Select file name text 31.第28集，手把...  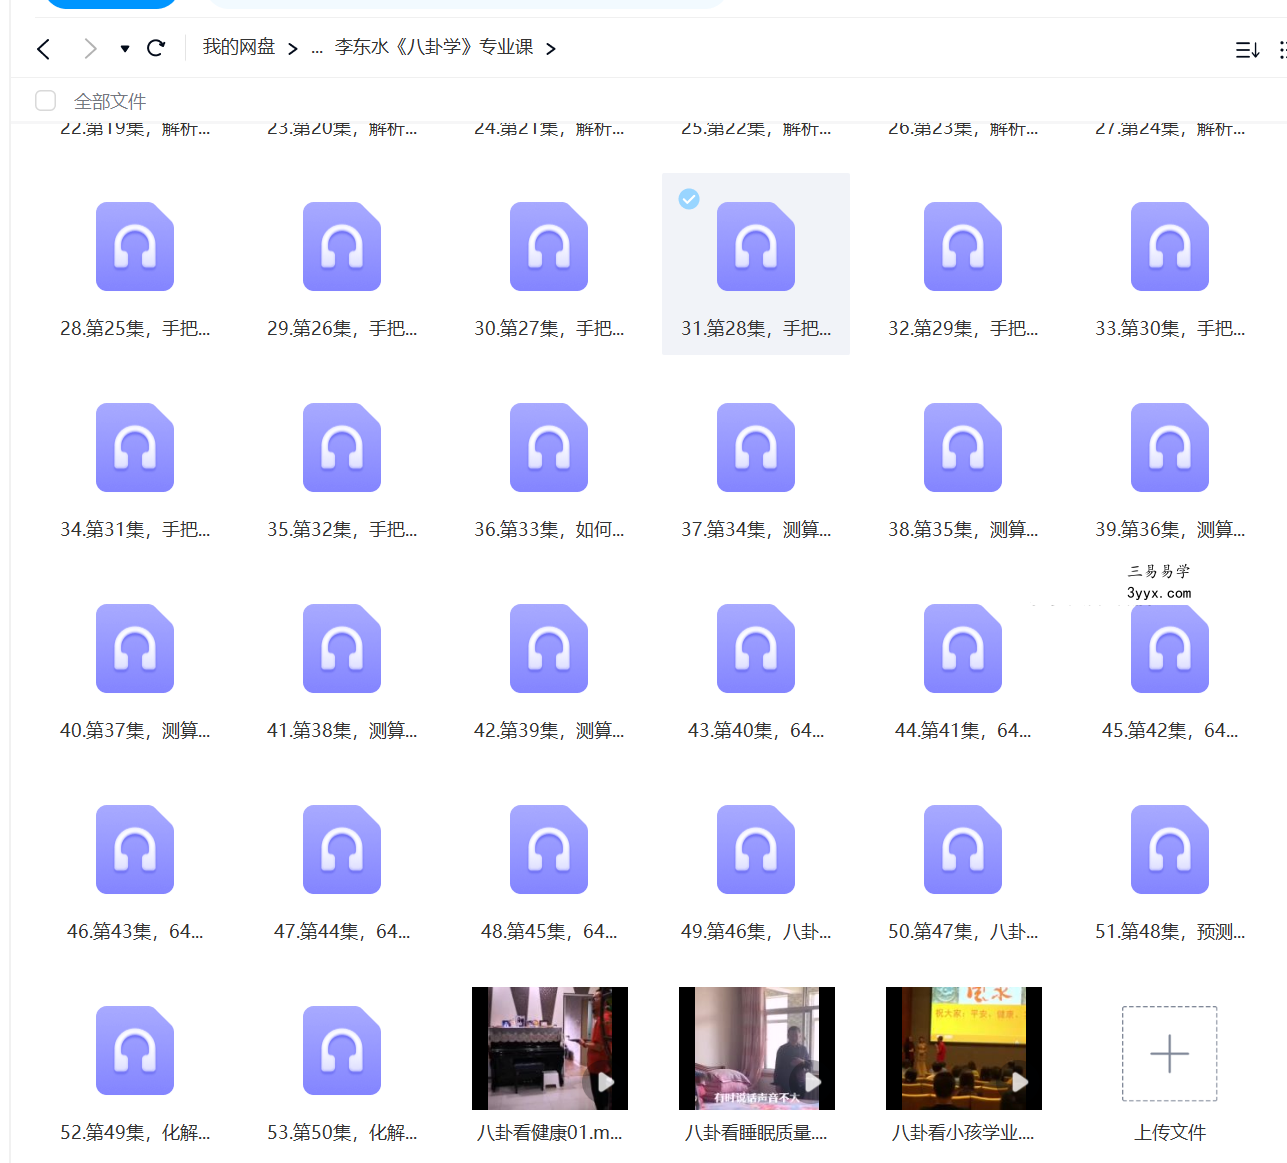pyautogui.click(x=756, y=329)
